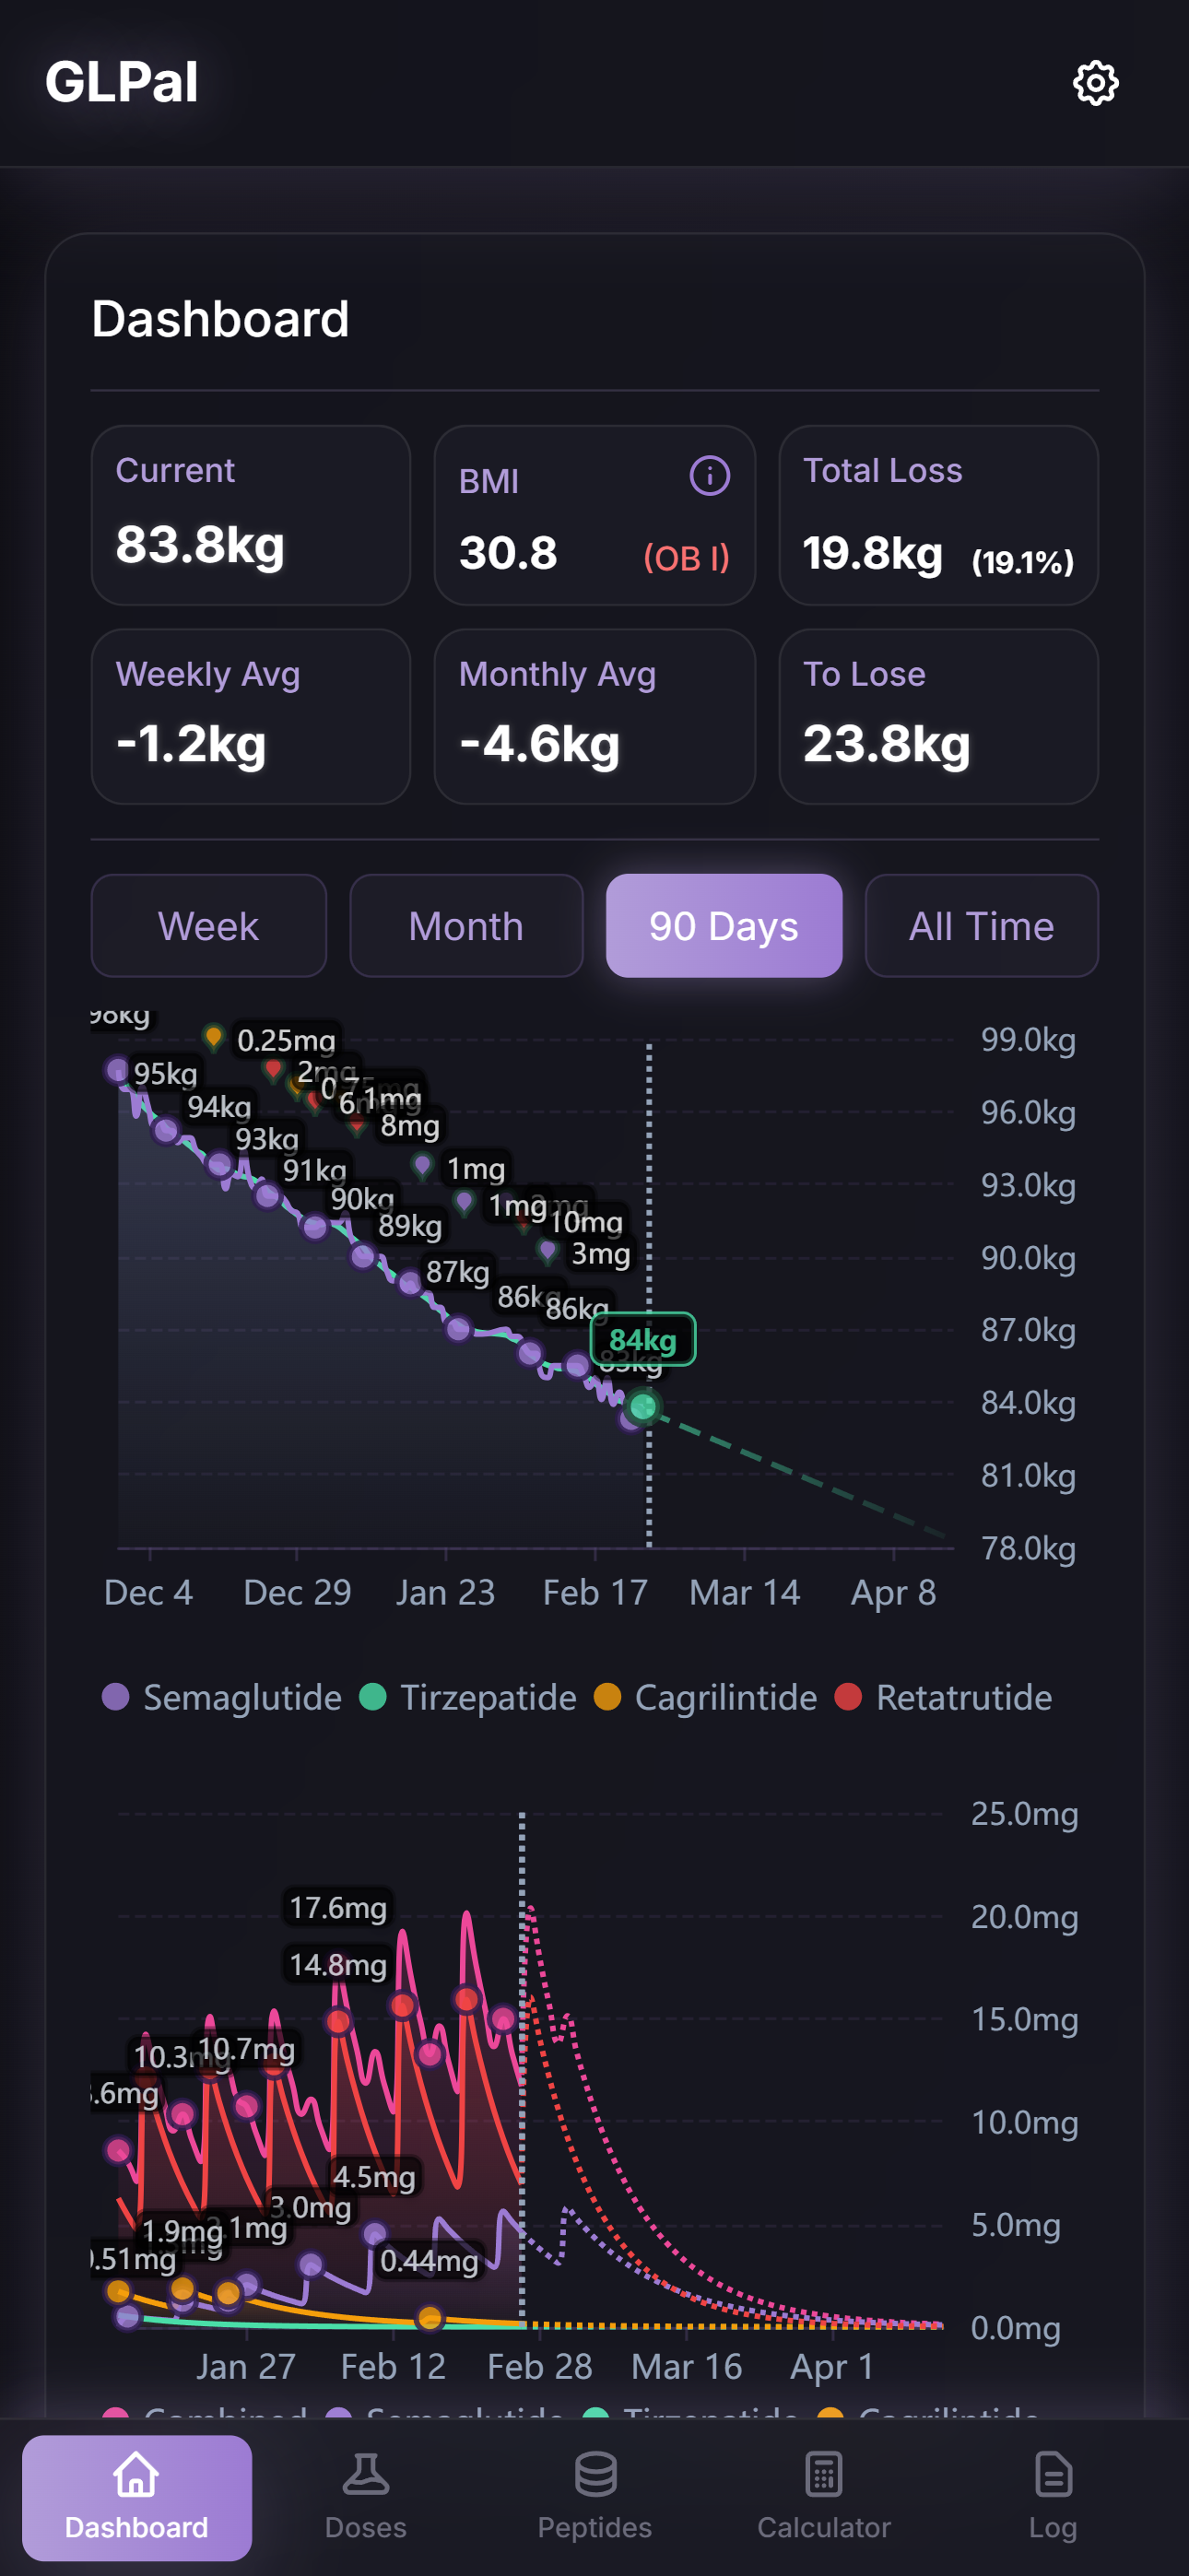Open settings via the gear icon
Image resolution: width=1189 pixels, height=2576 pixels.
point(1095,83)
